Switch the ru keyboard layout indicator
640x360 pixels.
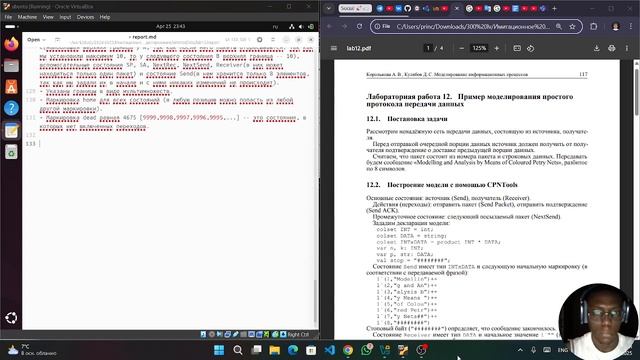click(275, 27)
